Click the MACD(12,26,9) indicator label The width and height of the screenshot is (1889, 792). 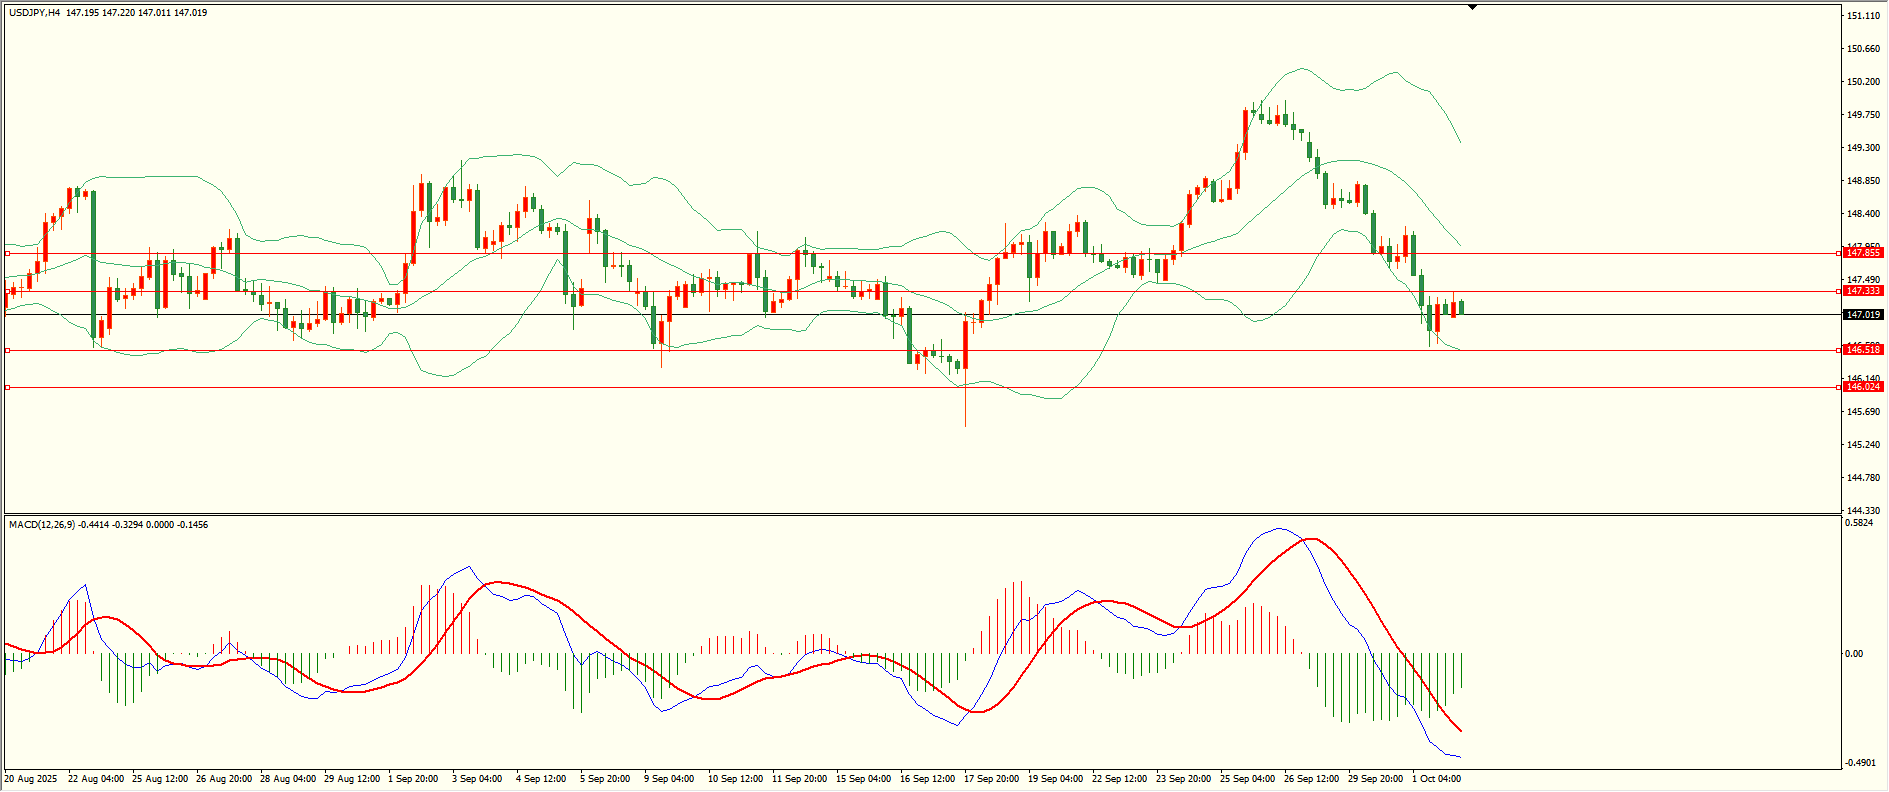[41, 525]
